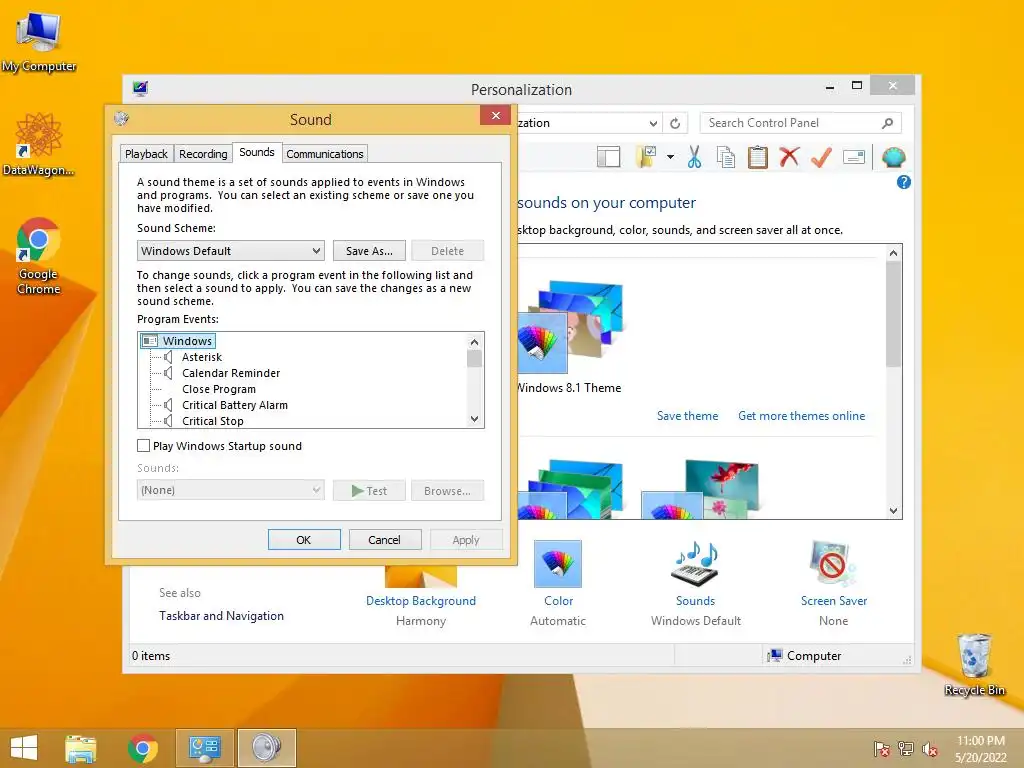Click Get more themes online link
Viewport: 1024px width, 768px height.
click(x=801, y=416)
